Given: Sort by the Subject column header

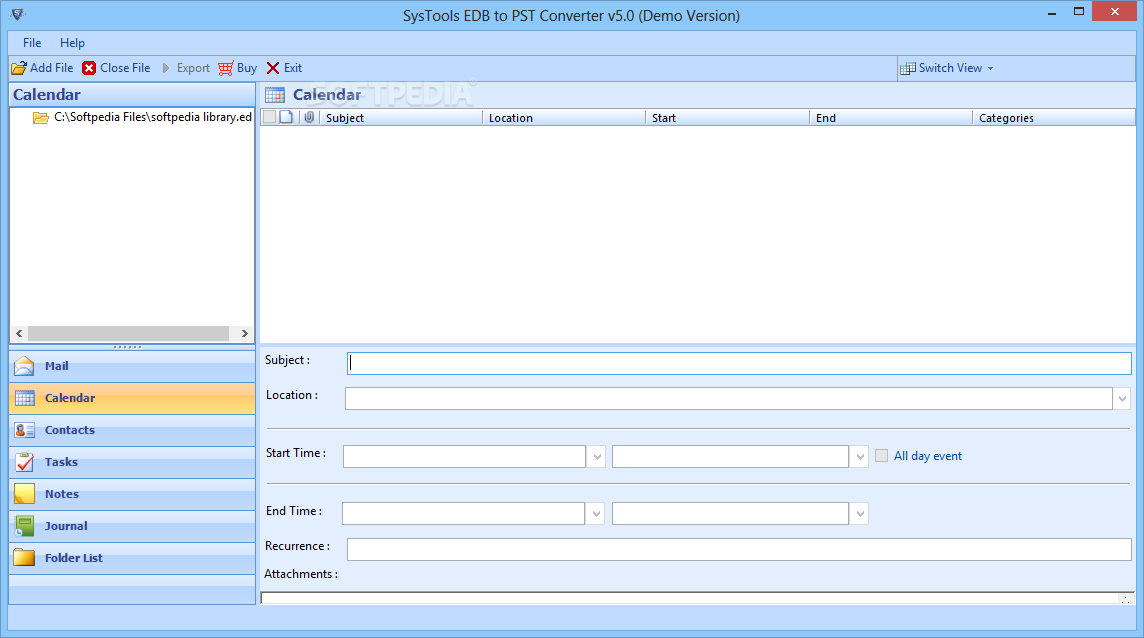Looking at the screenshot, I should [400, 118].
